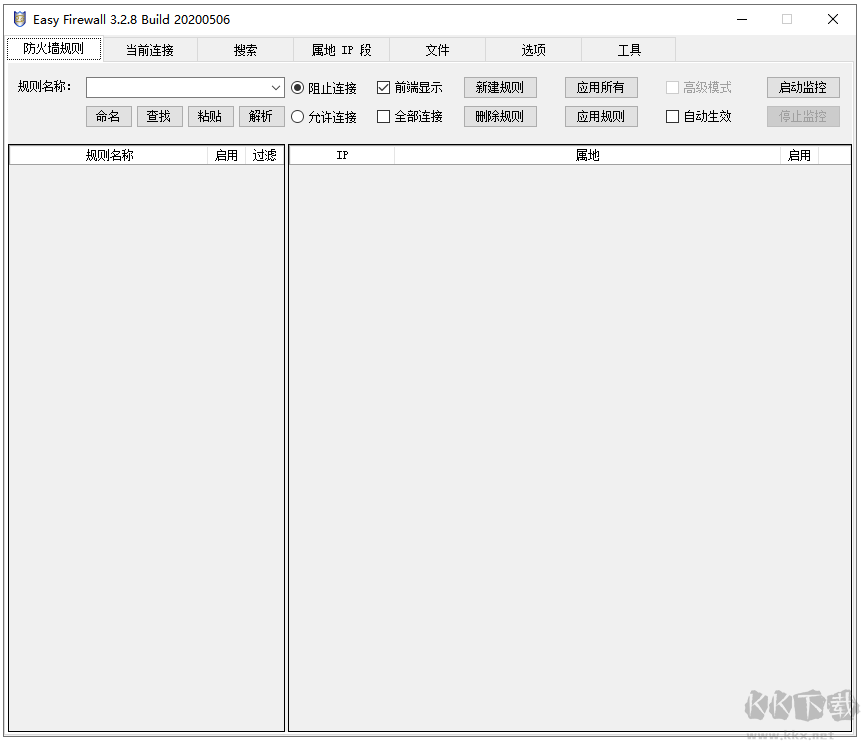The width and height of the screenshot is (861, 742).
Task: Click the 删除规则 button
Action: pos(500,116)
